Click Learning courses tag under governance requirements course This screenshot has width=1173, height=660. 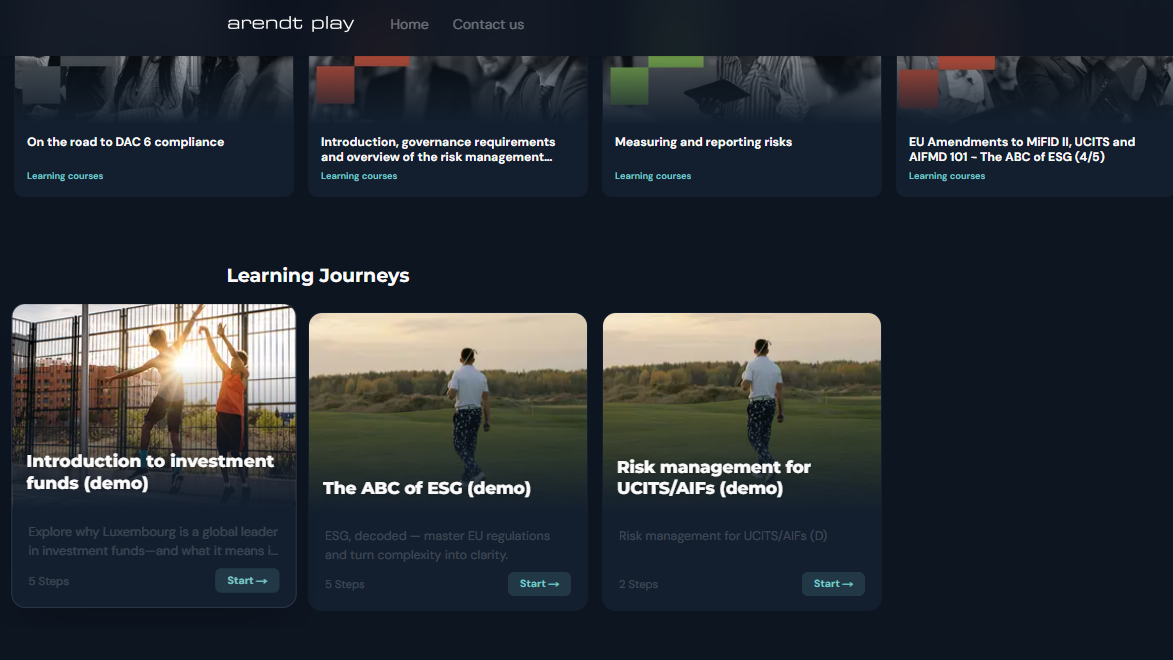coord(359,176)
